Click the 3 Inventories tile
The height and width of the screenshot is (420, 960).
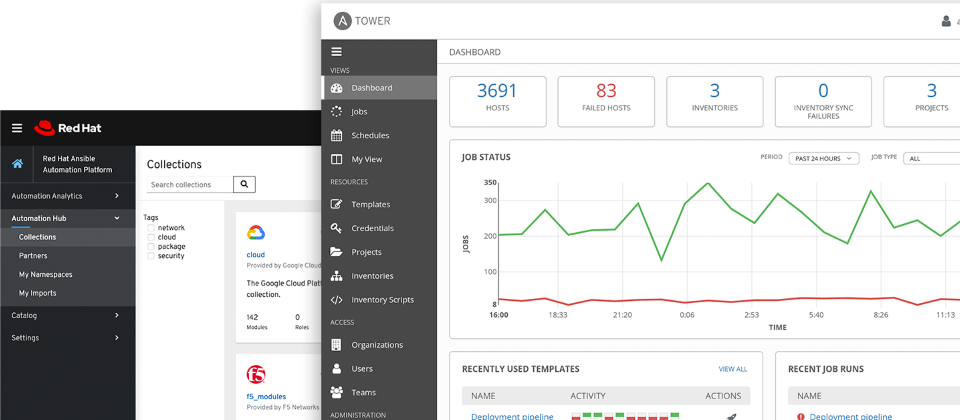[x=714, y=101]
